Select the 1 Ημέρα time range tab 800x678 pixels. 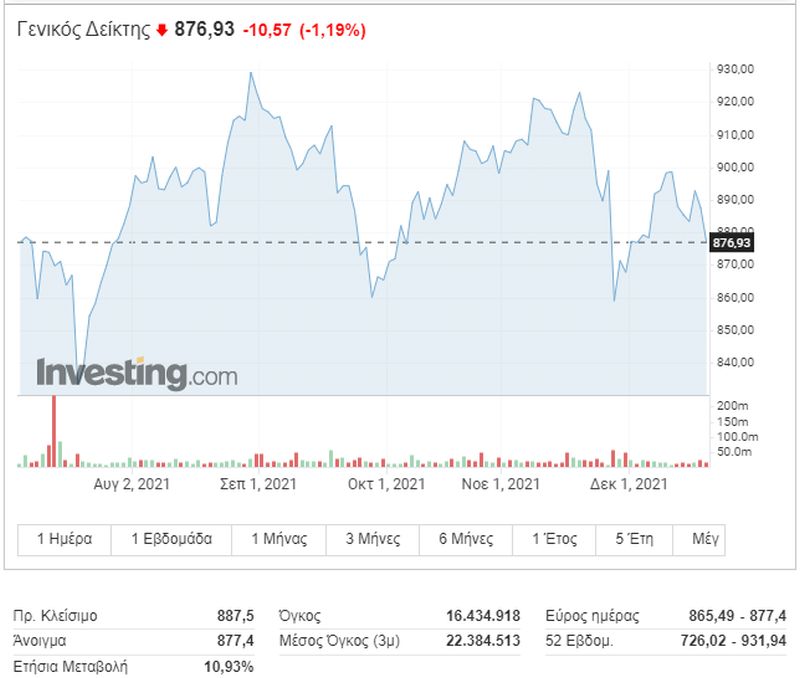64,539
